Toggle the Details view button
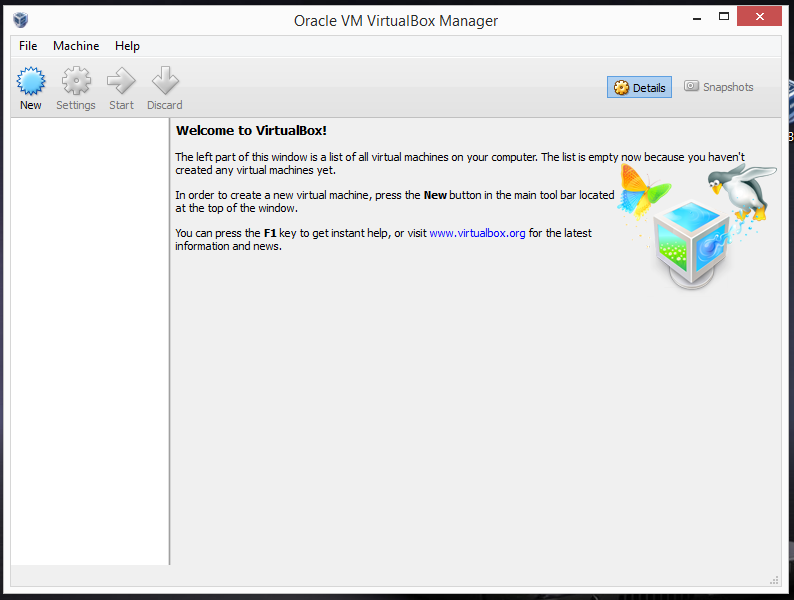794x600 pixels. pos(639,88)
